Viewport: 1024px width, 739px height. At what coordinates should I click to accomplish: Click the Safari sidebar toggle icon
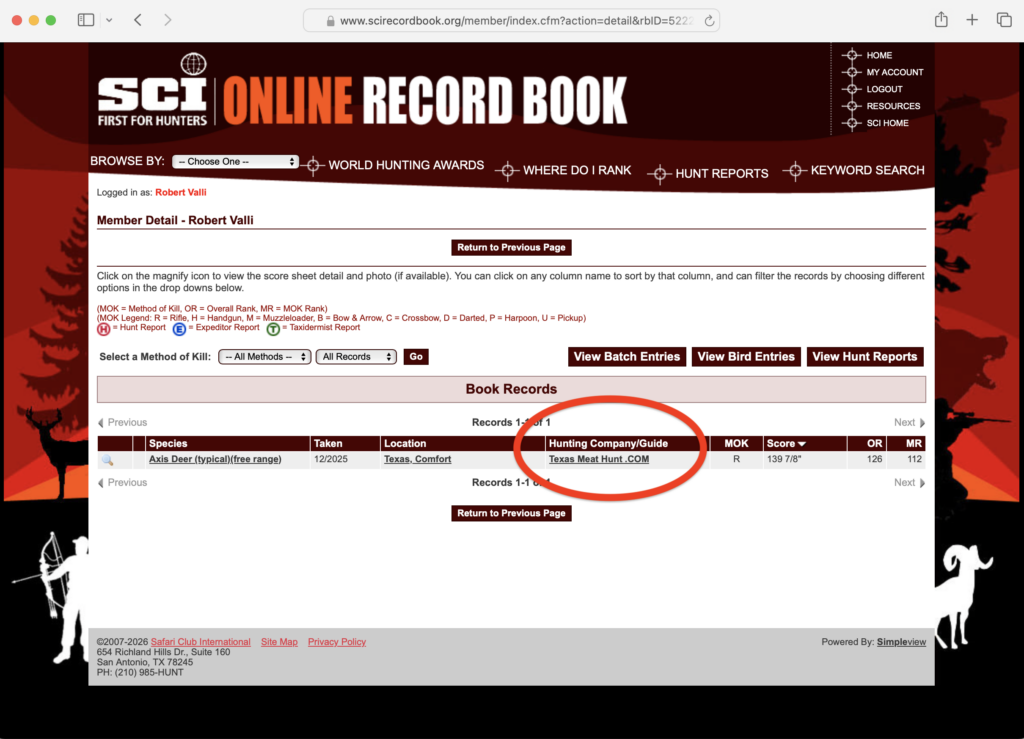86,20
